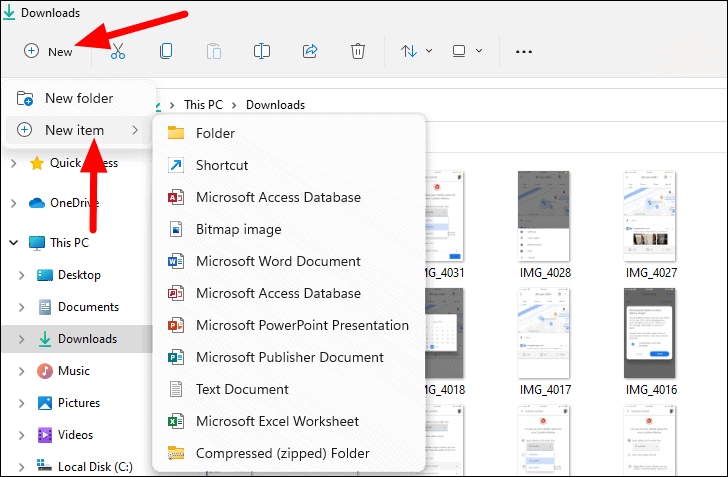Expand the Local Disk (C:) node
The image size is (728, 477).
pos(21,467)
